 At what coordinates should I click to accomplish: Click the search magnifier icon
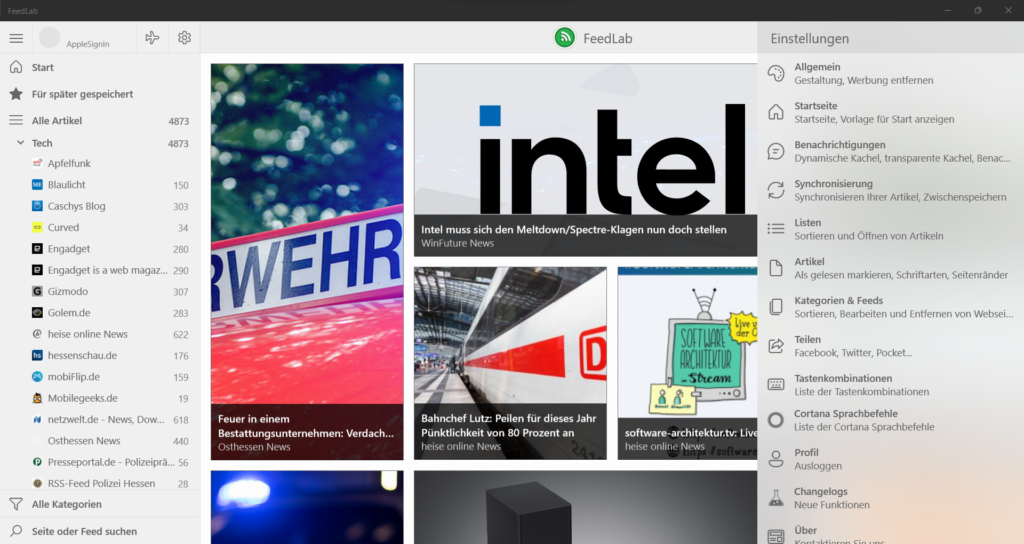click(16, 531)
